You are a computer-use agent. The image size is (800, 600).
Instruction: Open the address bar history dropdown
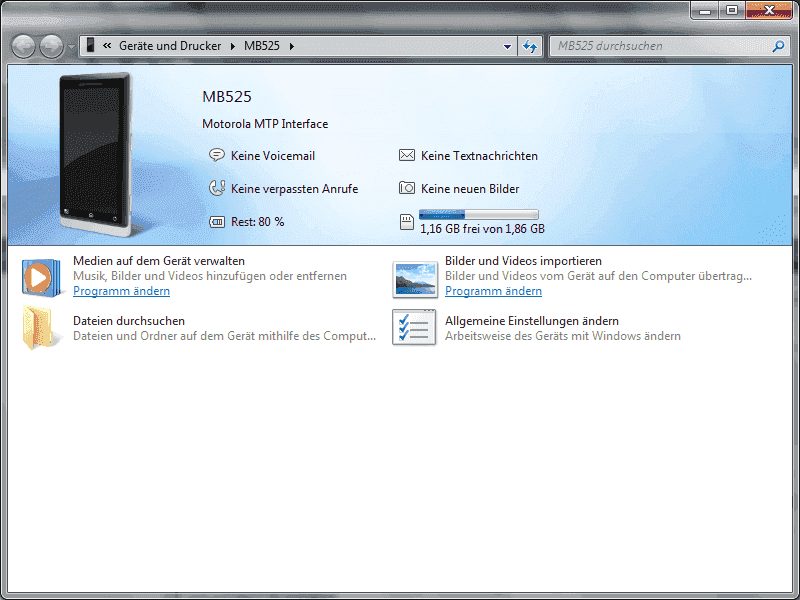[x=507, y=46]
